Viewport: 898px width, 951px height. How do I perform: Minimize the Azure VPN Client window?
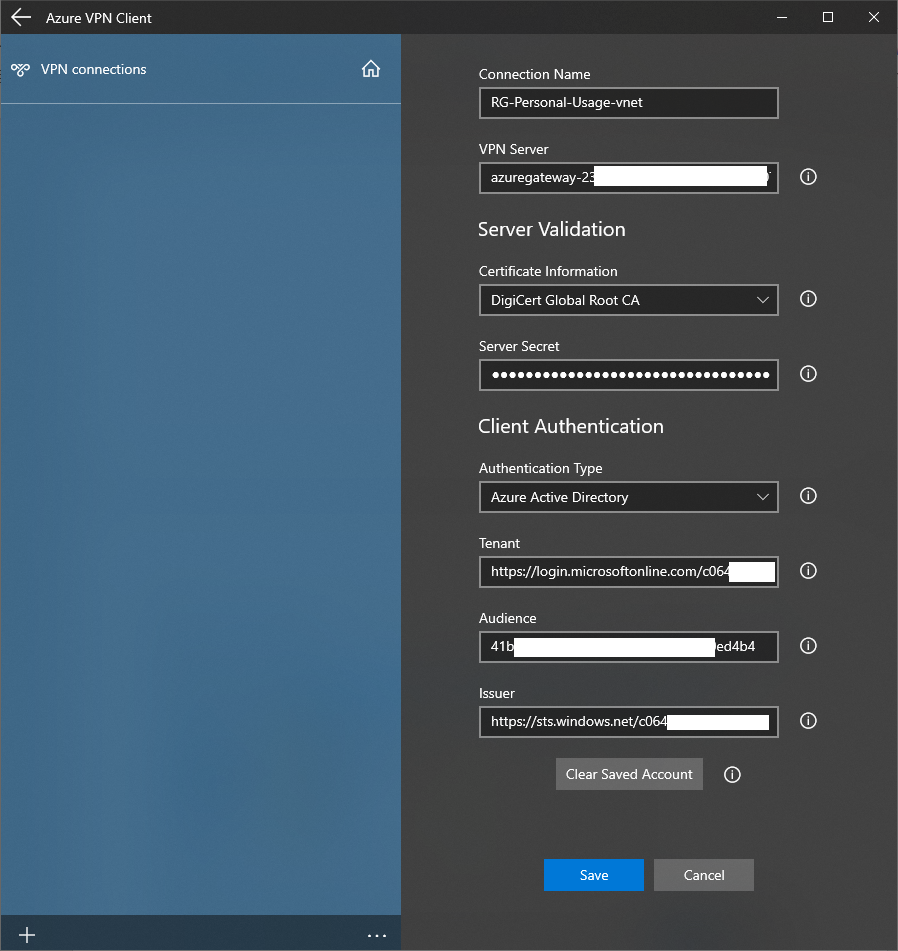click(782, 18)
